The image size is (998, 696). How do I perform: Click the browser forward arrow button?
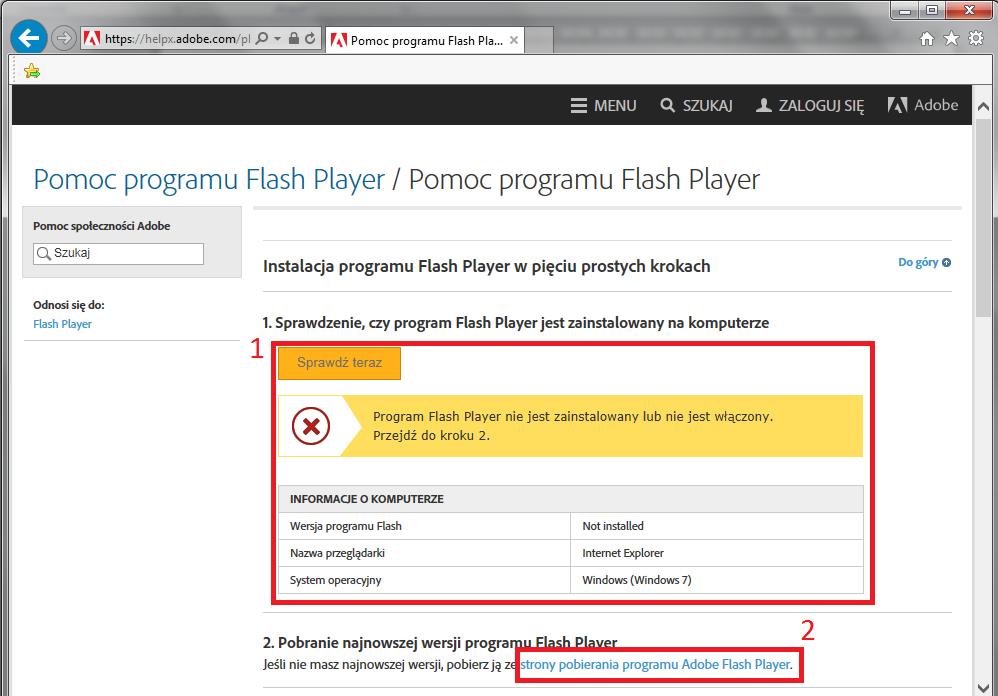(63, 38)
